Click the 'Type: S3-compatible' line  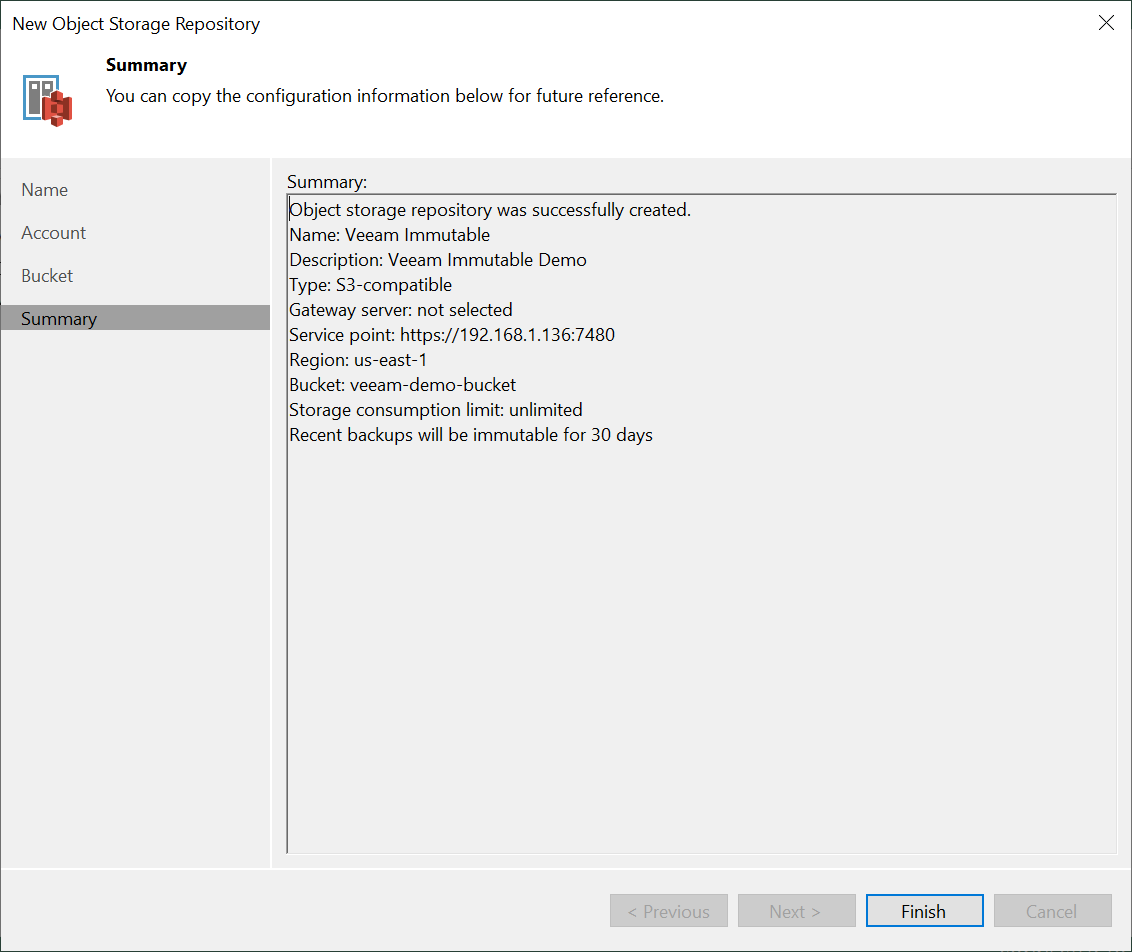pos(370,285)
